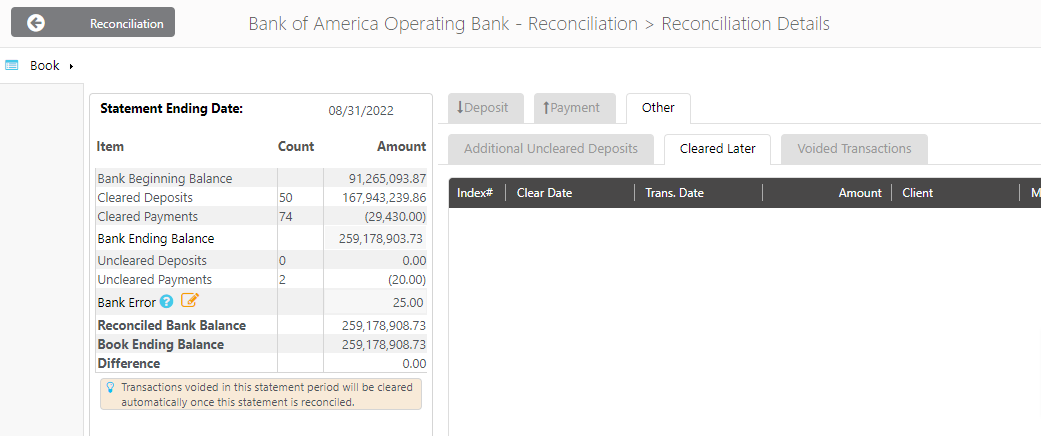Sort by the Client column header
This screenshot has width=1041, height=436.
coord(917,193)
